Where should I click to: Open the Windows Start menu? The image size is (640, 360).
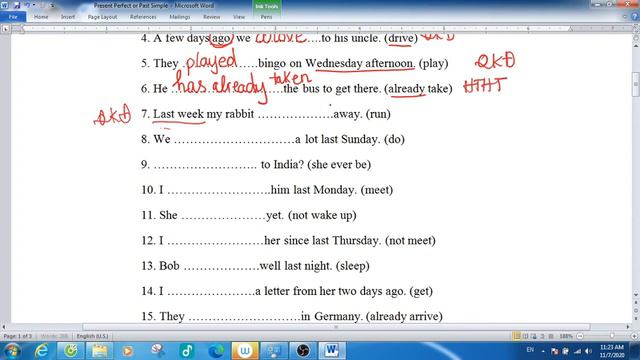tap(12, 351)
